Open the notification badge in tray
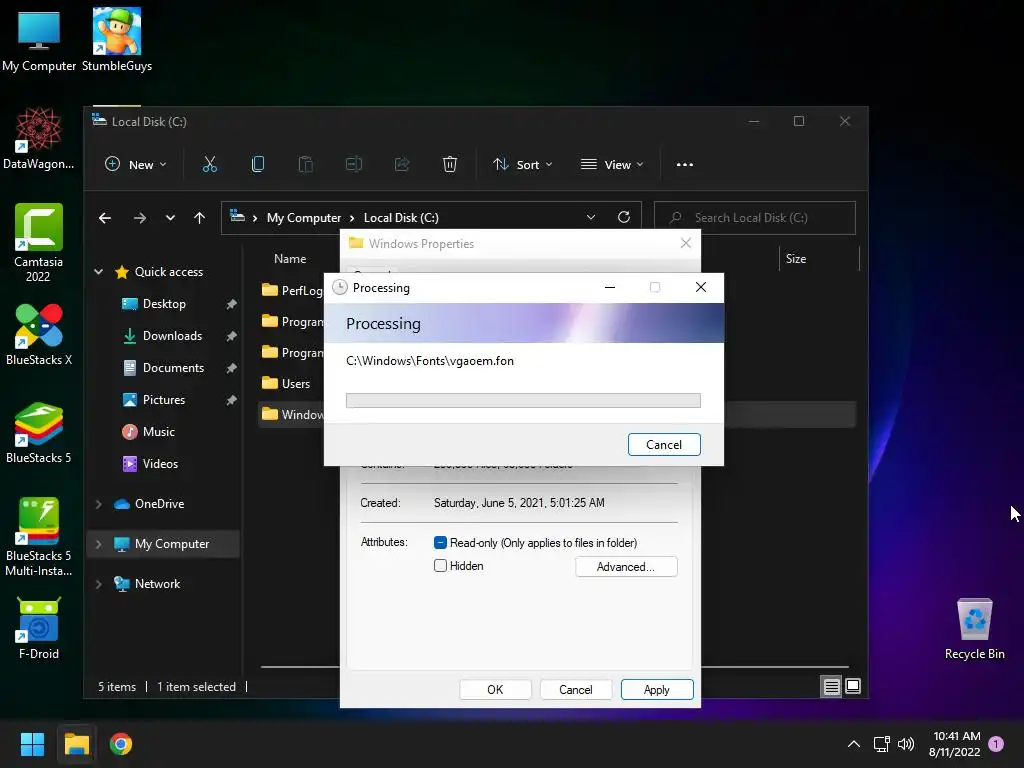The width and height of the screenshot is (1024, 768). tap(995, 744)
